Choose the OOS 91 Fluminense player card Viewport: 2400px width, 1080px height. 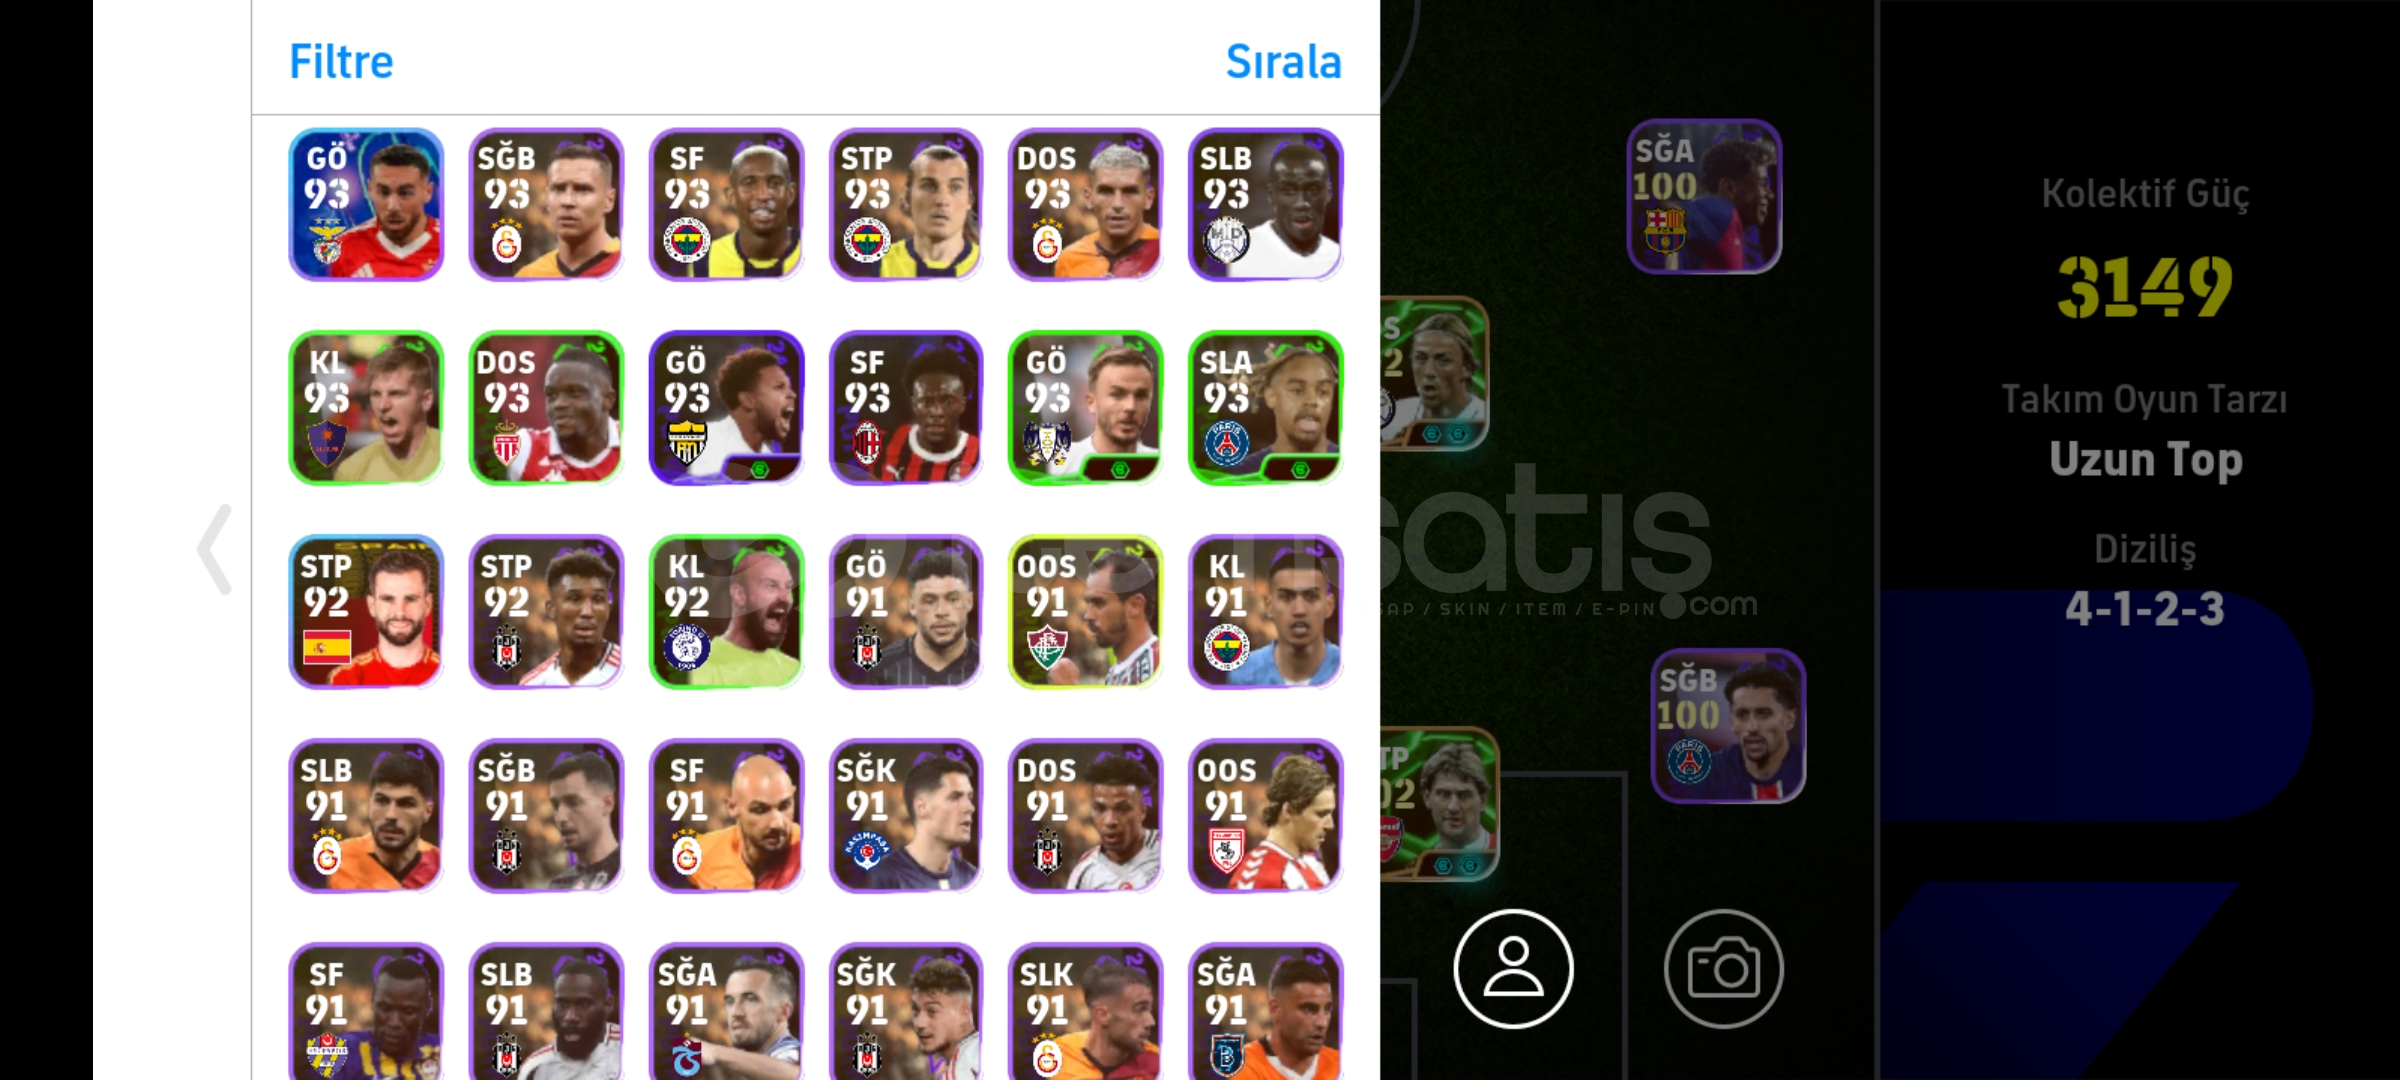(x=1086, y=612)
